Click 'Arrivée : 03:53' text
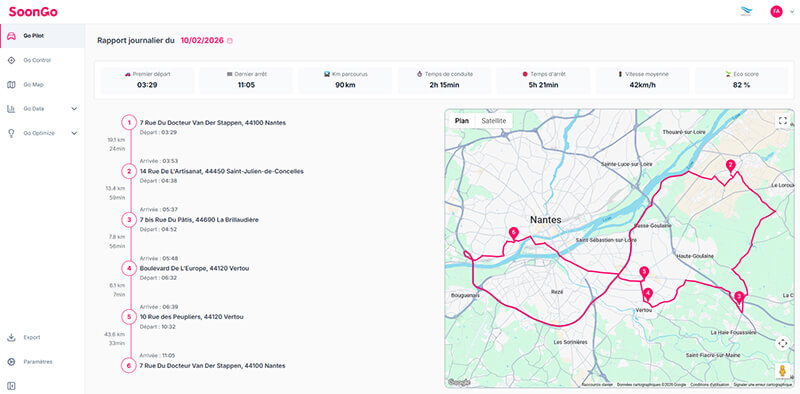Image resolution: width=800 pixels, height=394 pixels. click(159, 161)
